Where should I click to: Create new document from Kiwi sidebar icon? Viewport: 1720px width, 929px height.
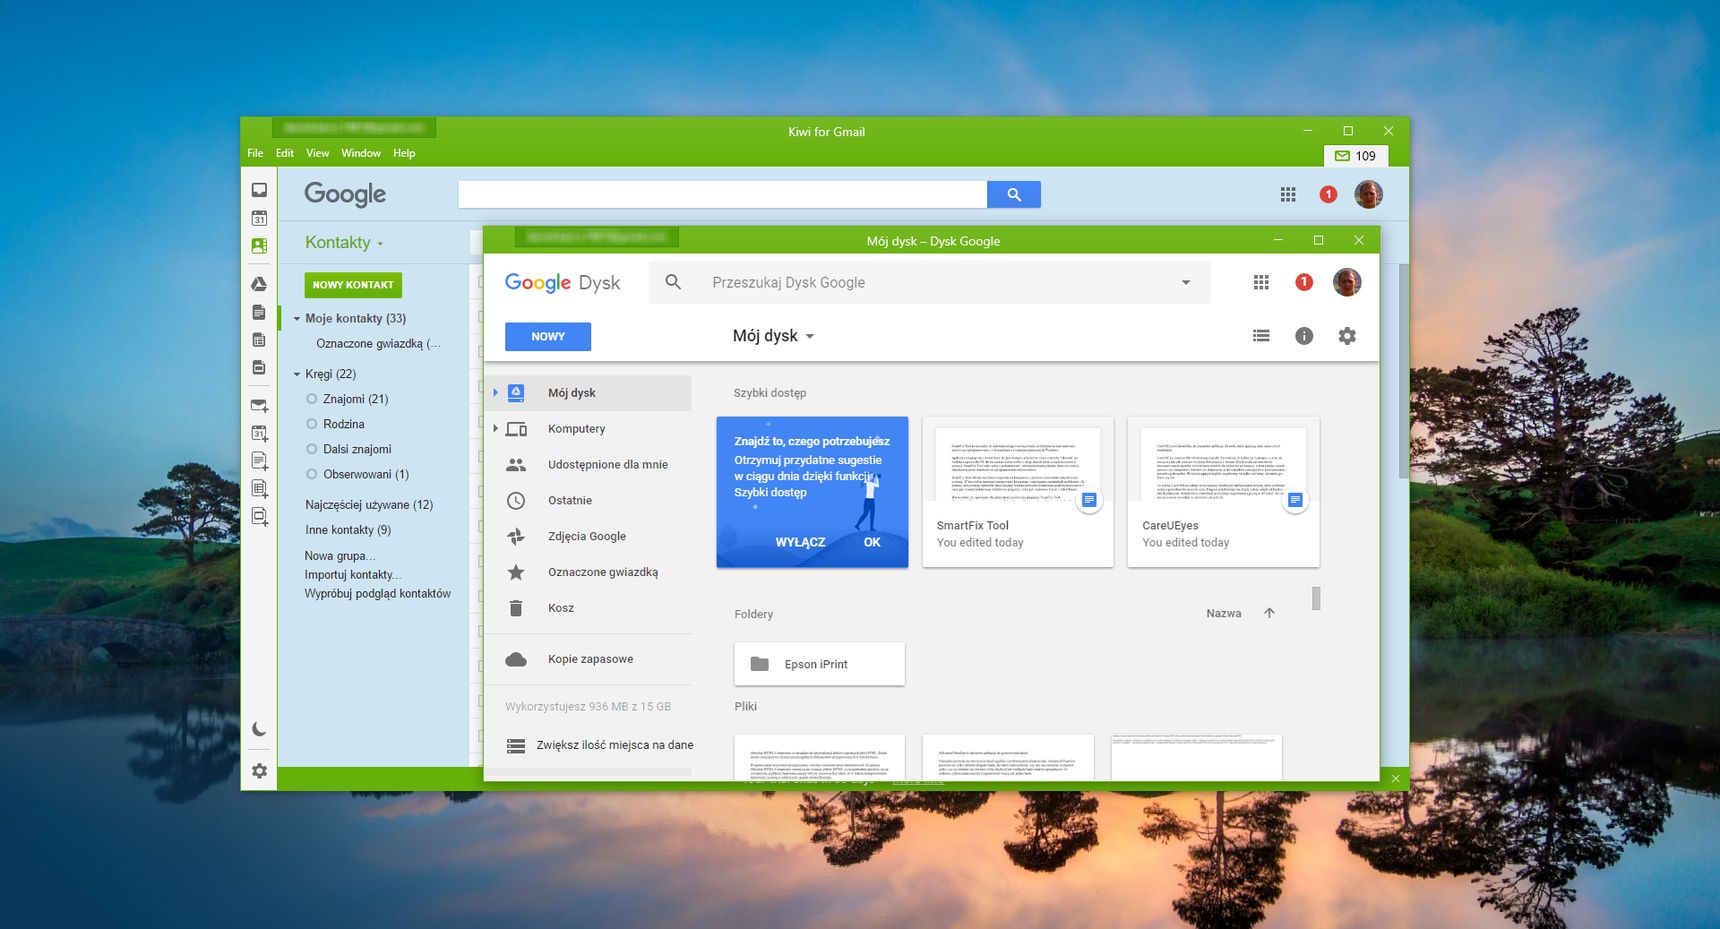tap(259, 461)
